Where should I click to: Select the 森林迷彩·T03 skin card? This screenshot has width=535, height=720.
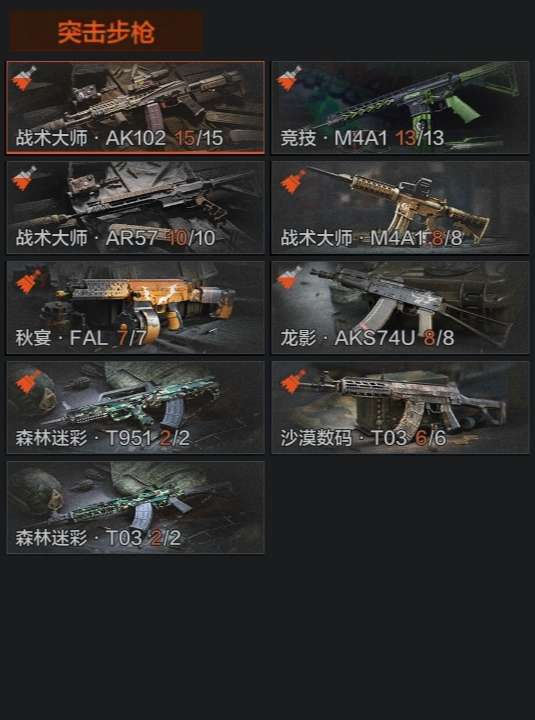135,507
